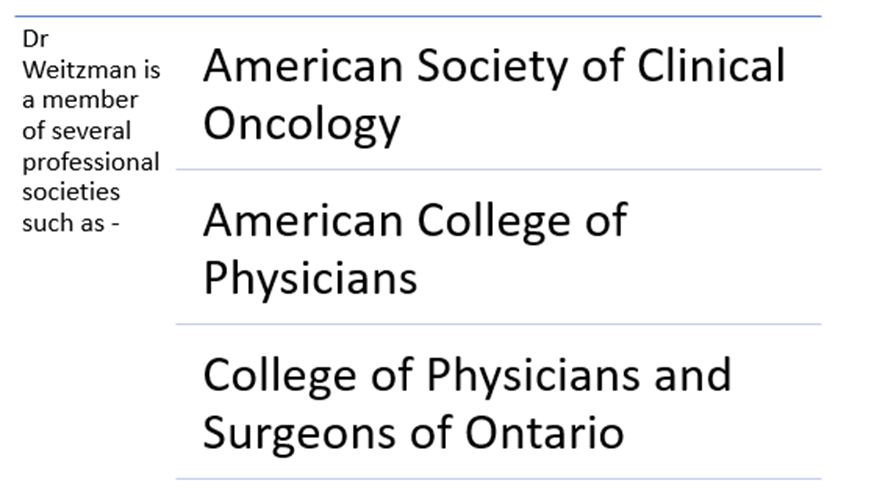Click the 'American College of' text line
The width and height of the screenshot is (888, 500).
pos(415,221)
